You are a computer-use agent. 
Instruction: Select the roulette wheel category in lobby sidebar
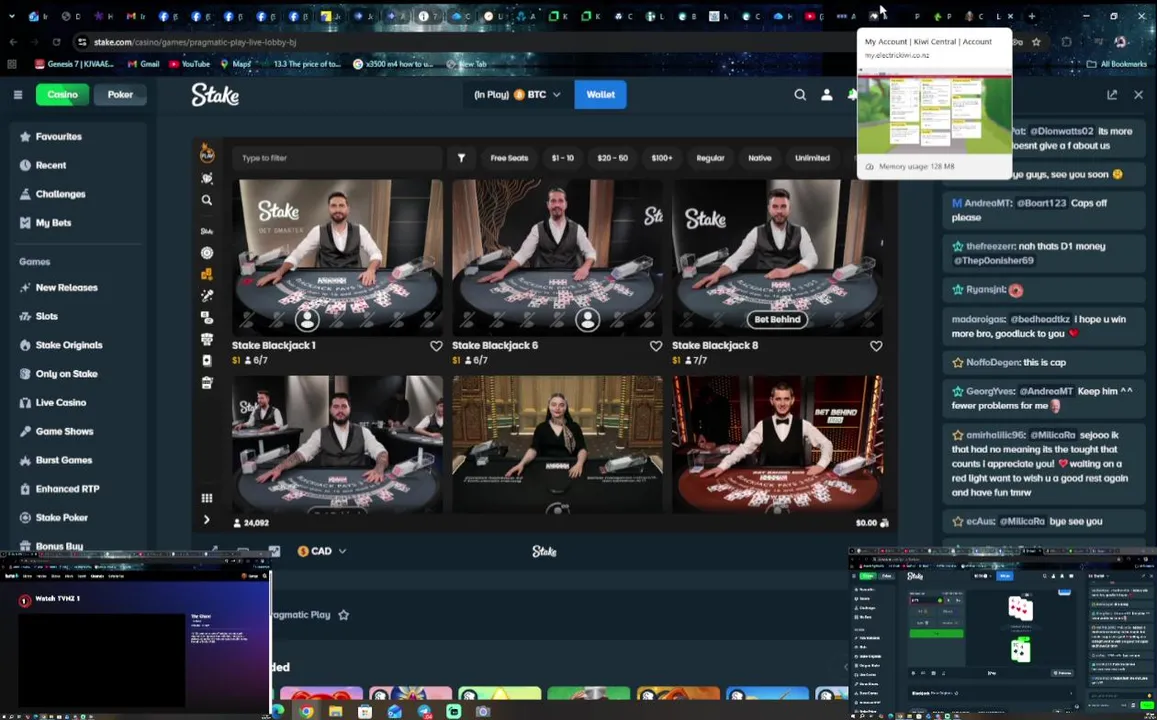pos(207,253)
